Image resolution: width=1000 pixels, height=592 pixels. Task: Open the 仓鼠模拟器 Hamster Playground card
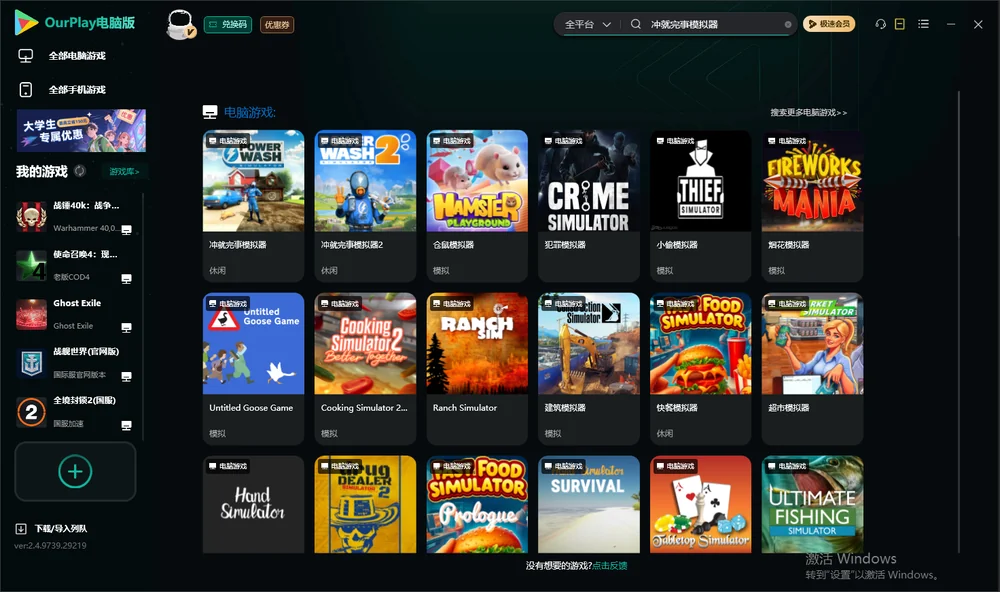coord(477,205)
